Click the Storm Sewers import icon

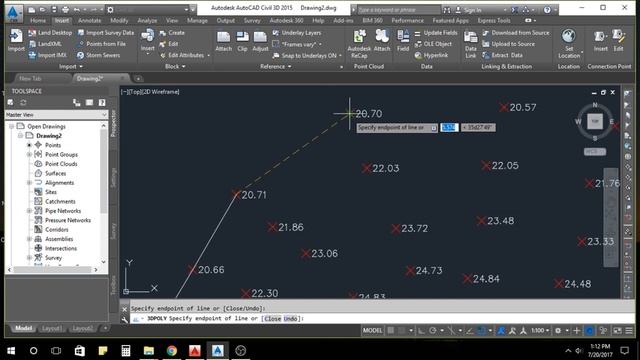pos(80,55)
